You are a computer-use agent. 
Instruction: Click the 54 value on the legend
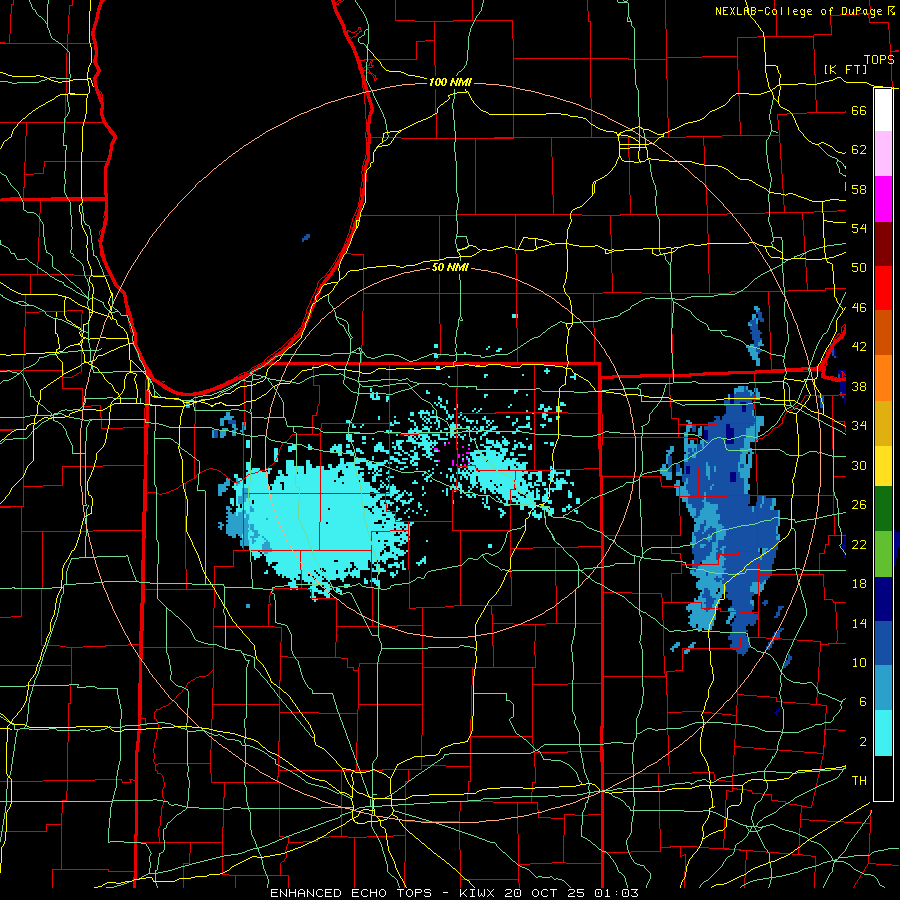(x=859, y=228)
